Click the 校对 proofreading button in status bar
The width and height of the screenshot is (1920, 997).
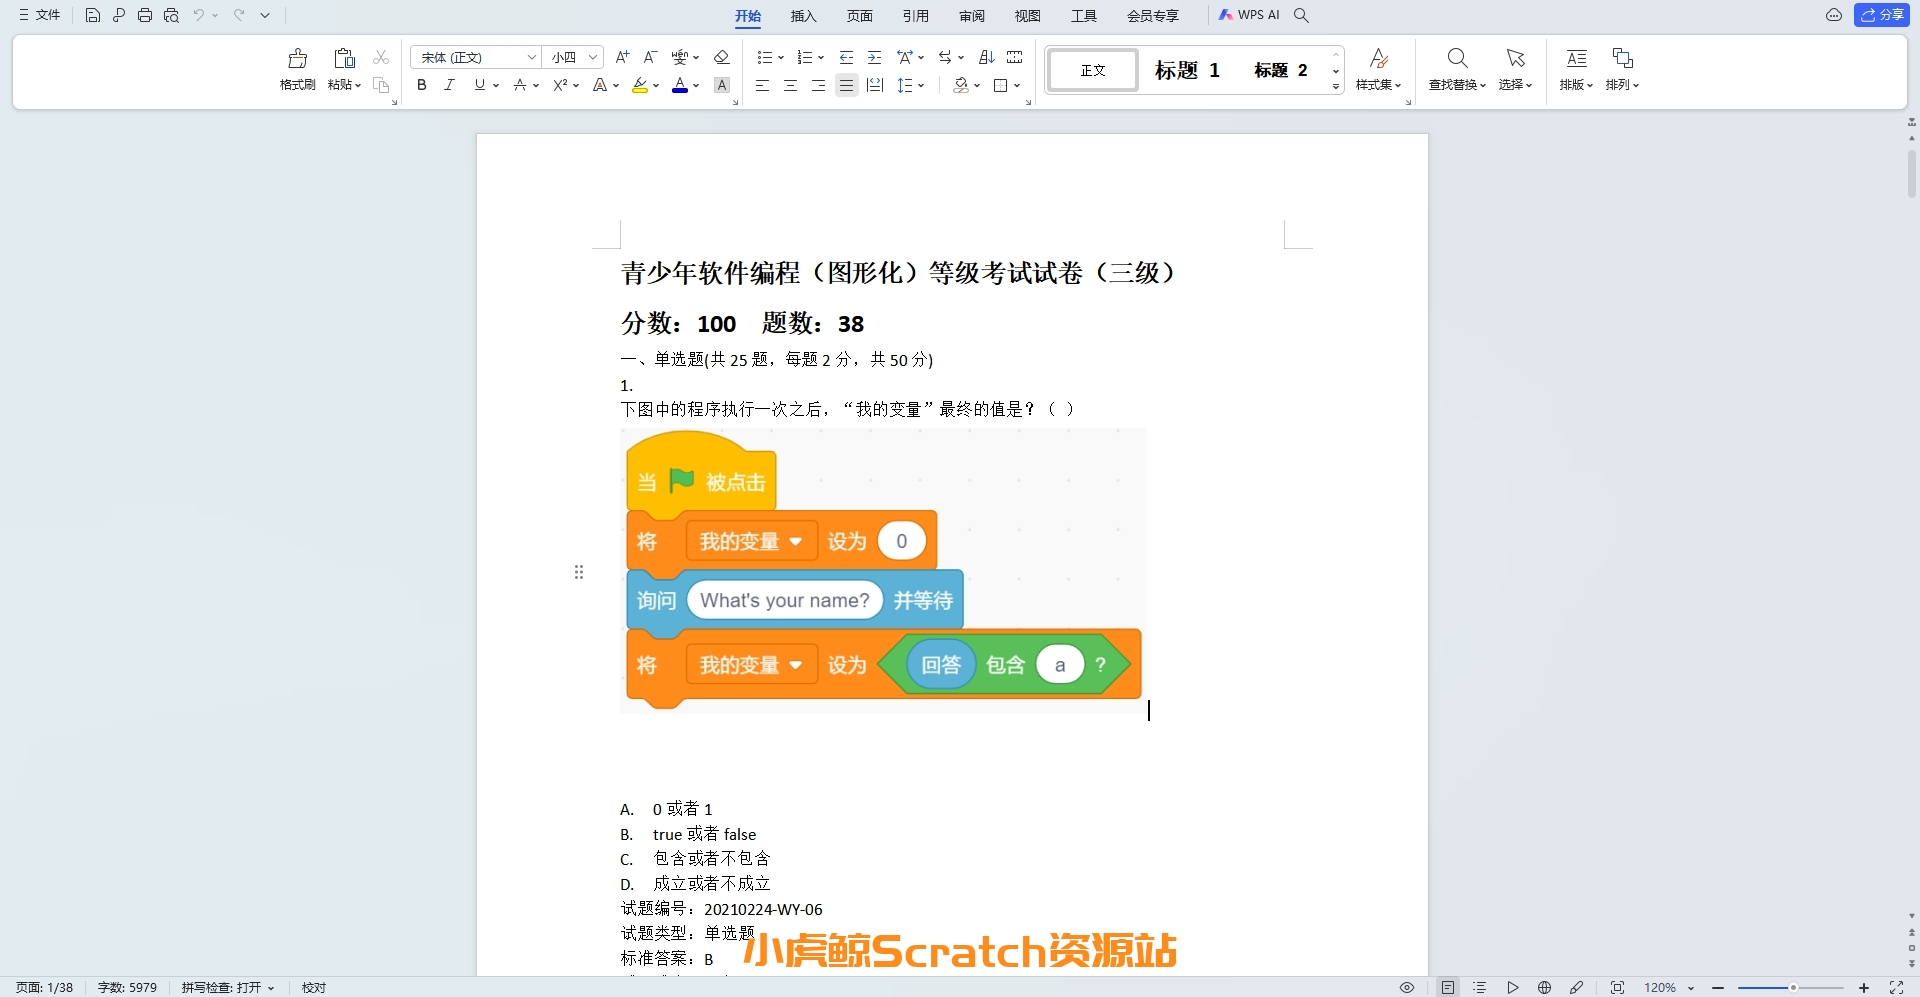tap(314, 987)
